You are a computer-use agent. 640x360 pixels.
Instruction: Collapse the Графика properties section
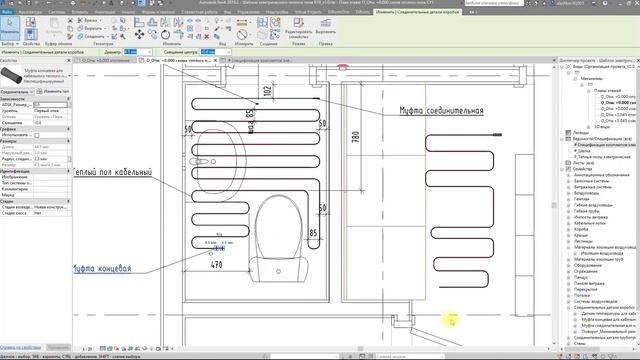click(68, 129)
